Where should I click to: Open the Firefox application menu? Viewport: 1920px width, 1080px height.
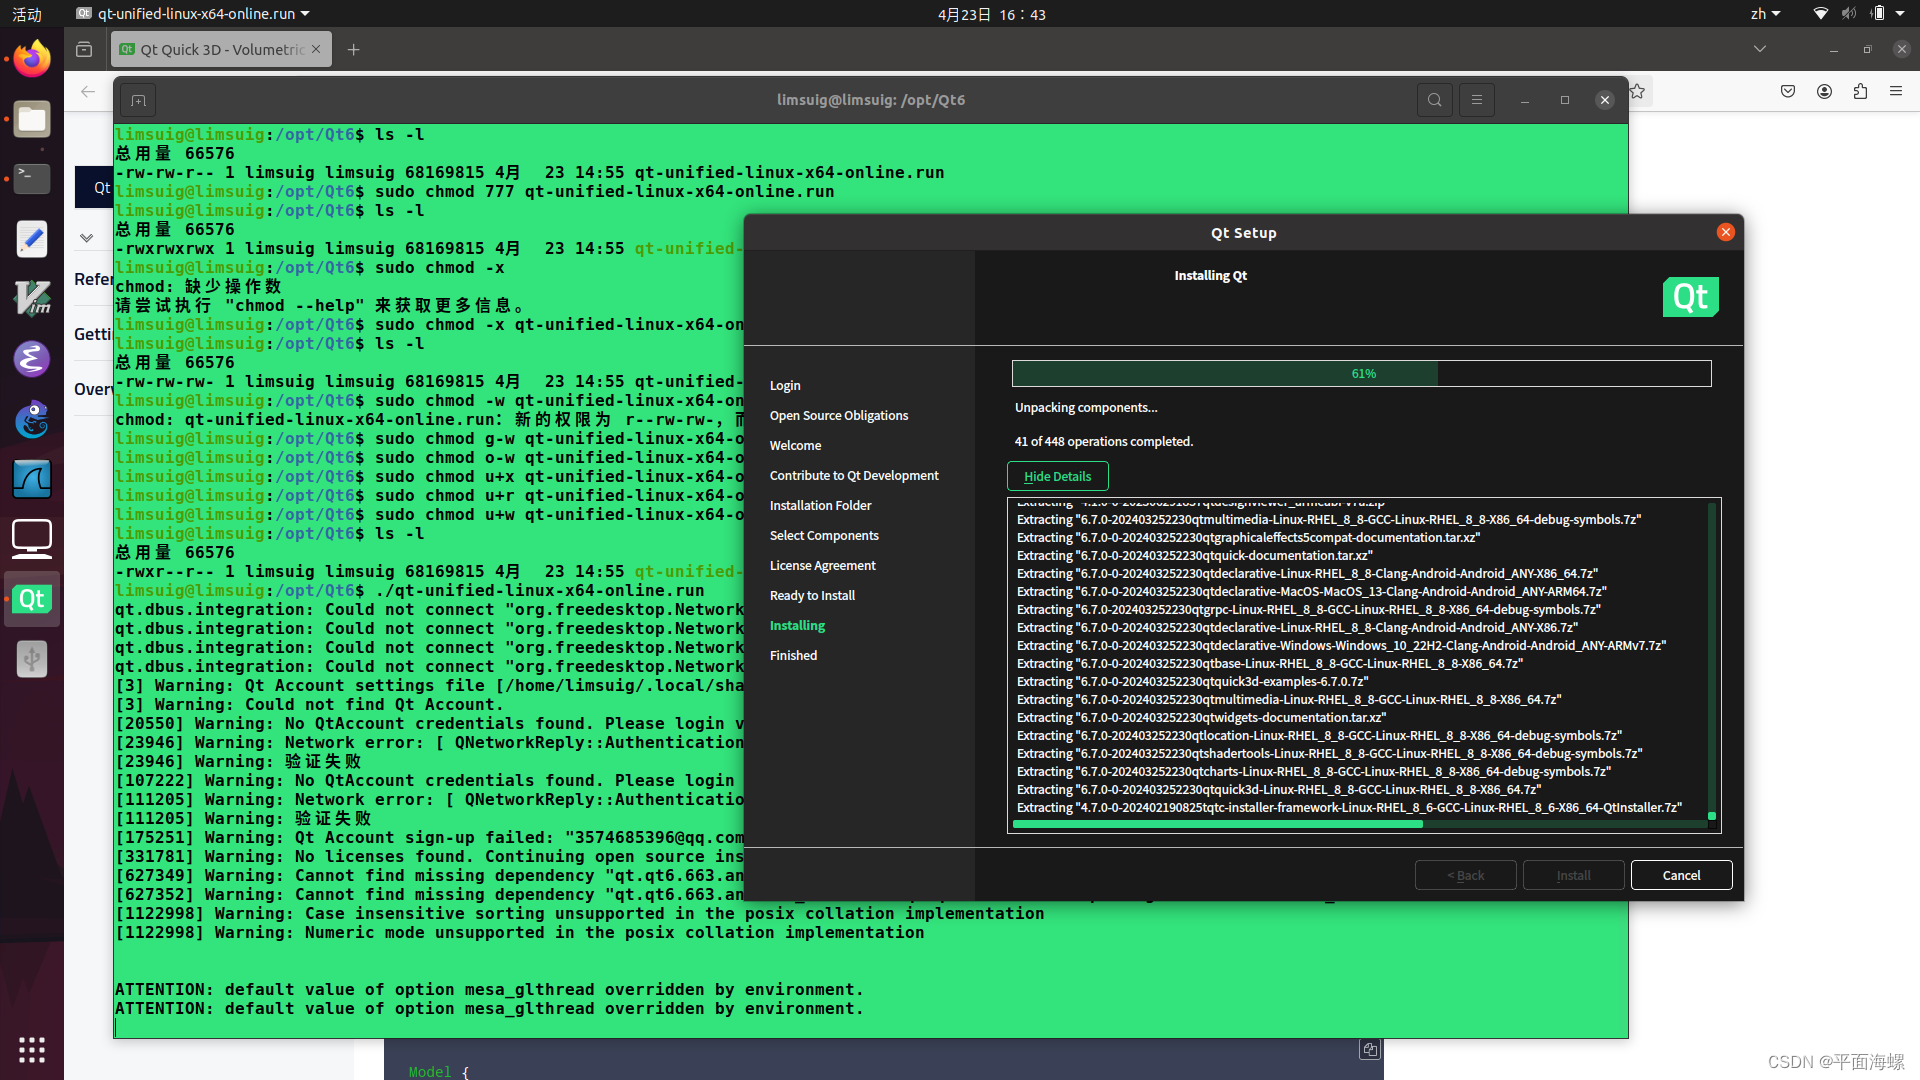[1896, 91]
